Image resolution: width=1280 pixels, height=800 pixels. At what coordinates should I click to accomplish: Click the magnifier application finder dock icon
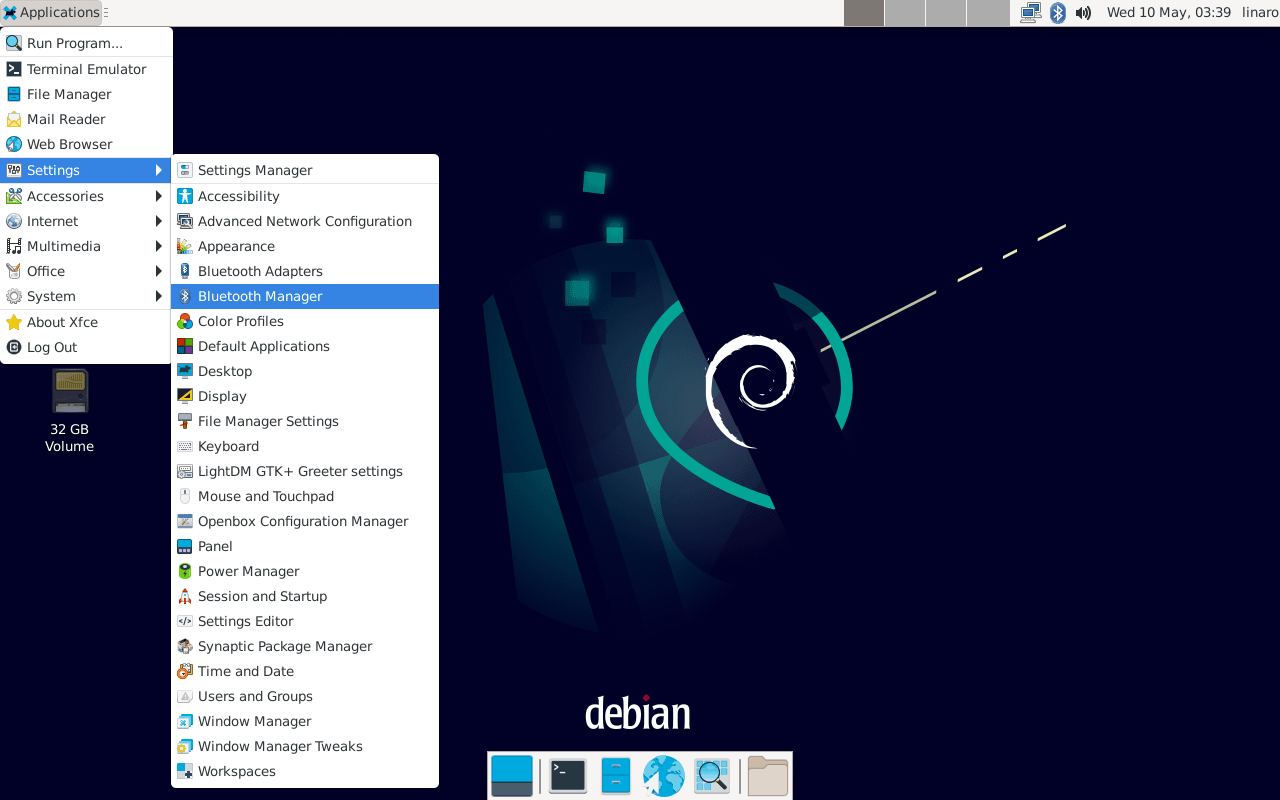(x=712, y=776)
